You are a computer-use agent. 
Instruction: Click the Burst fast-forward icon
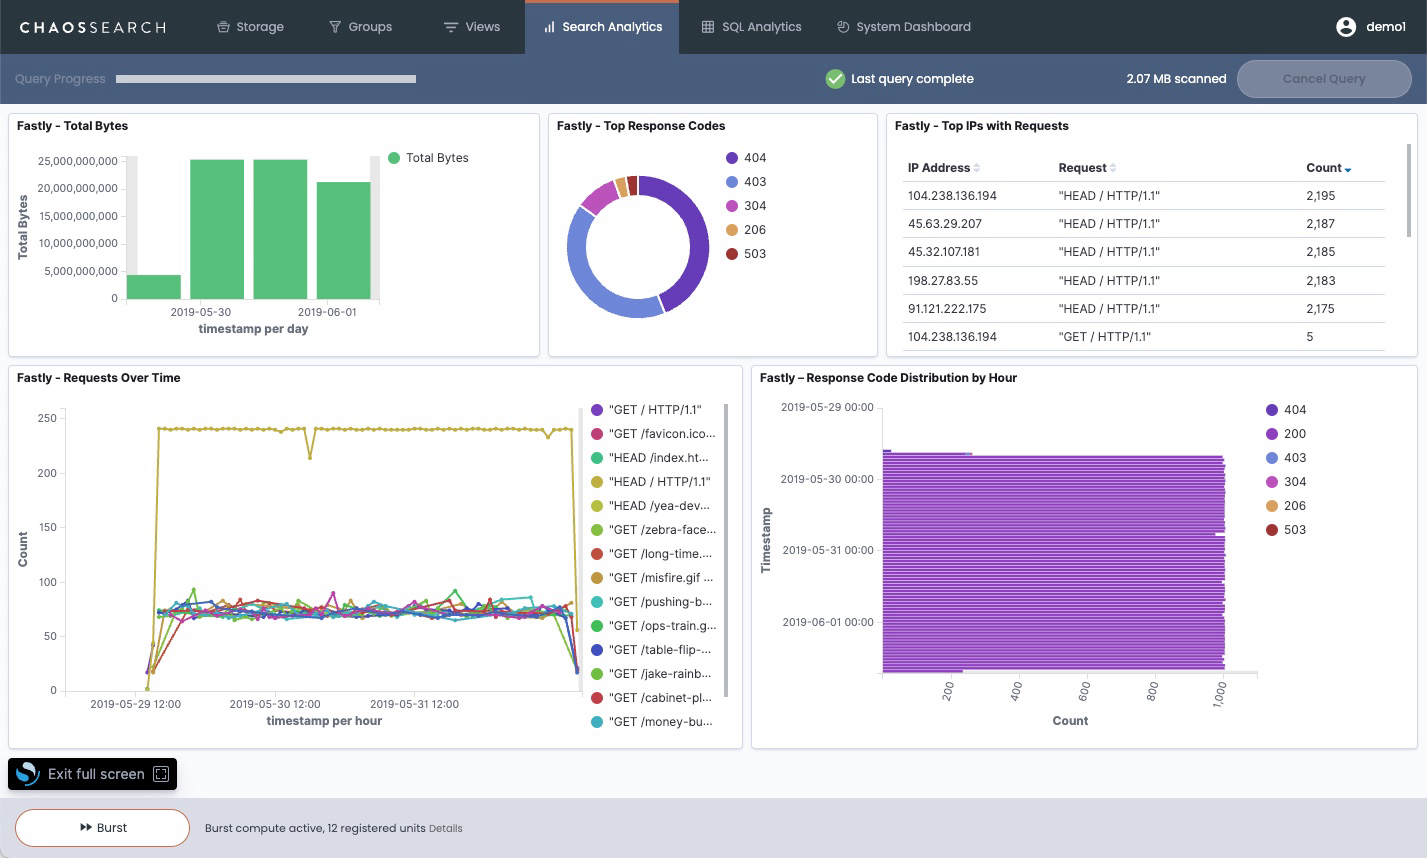point(84,827)
